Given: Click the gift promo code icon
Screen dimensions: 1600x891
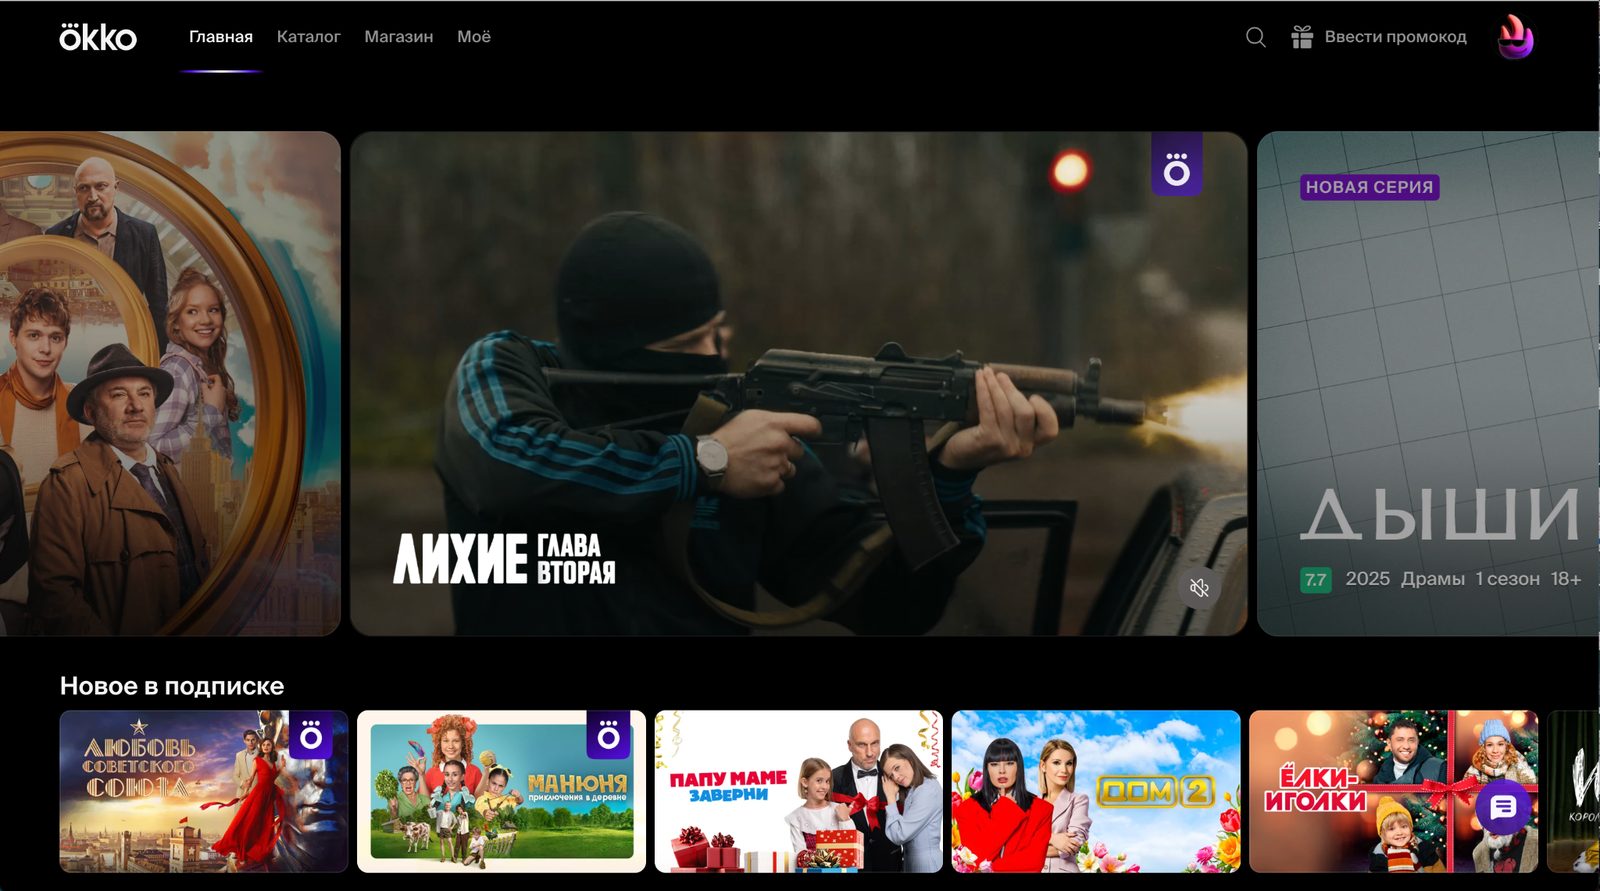Looking at the screenshot, I should click(x=1301, y=37).
